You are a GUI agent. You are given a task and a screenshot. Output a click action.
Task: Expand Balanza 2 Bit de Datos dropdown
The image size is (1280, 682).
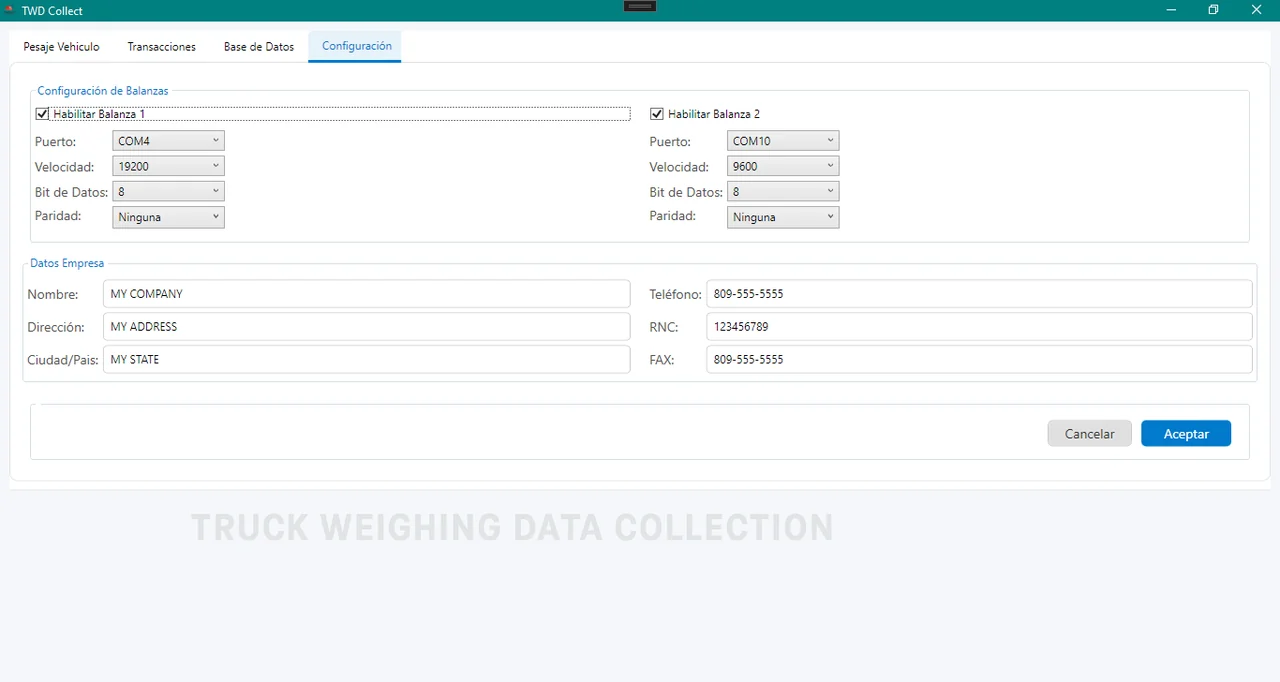pos(783,191)
